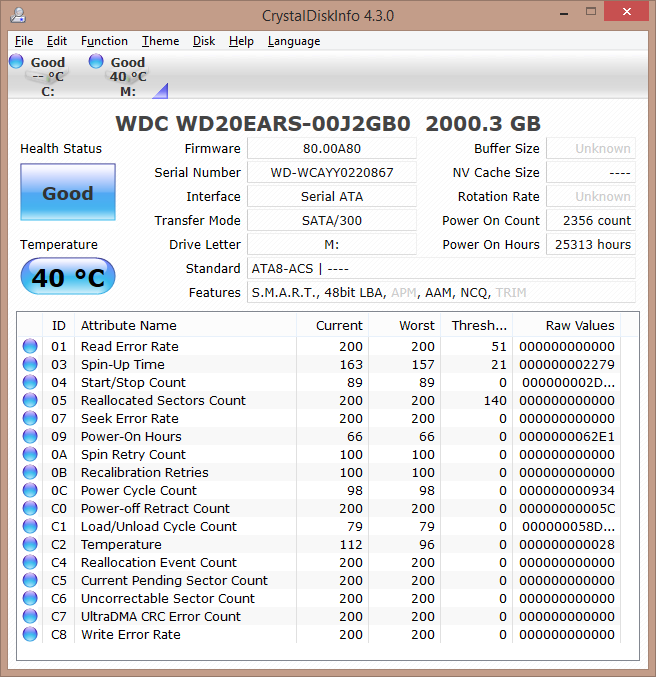Click raw value 00000000005C
Viewport: 656px width, 677px height.
[x=567, y=508]
